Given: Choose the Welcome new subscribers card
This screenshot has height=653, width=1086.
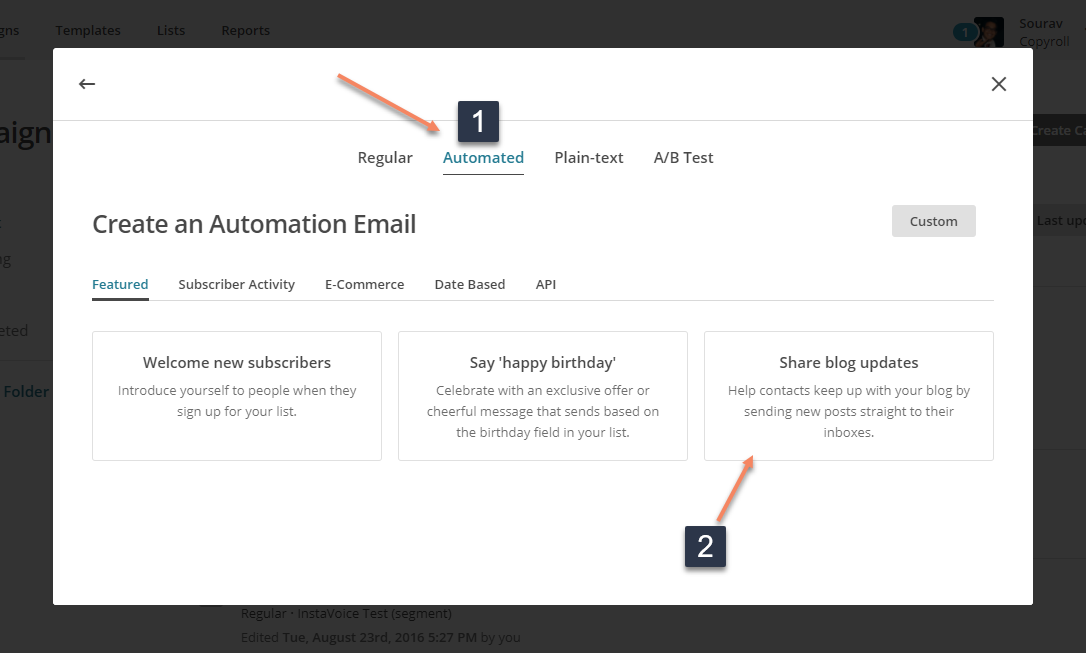Looking at the screenshot, I should [x=237, y=395].
